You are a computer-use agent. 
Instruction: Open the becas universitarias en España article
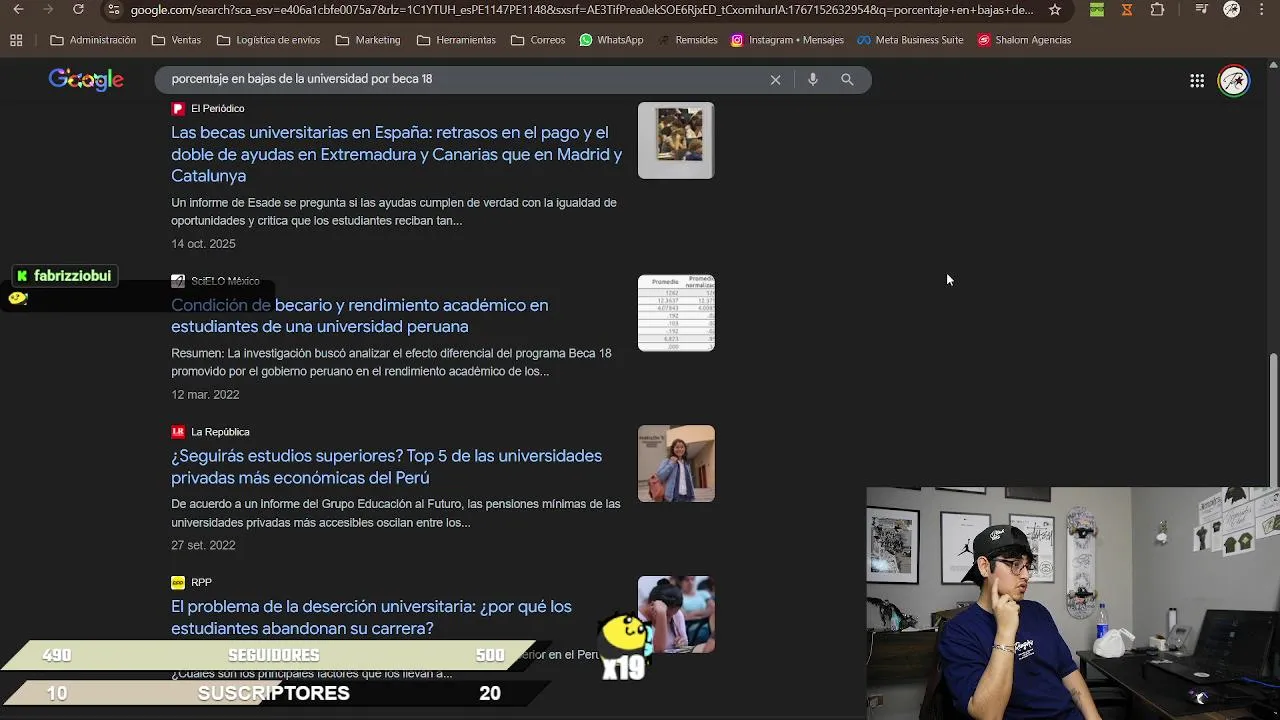tap(397, 154)
